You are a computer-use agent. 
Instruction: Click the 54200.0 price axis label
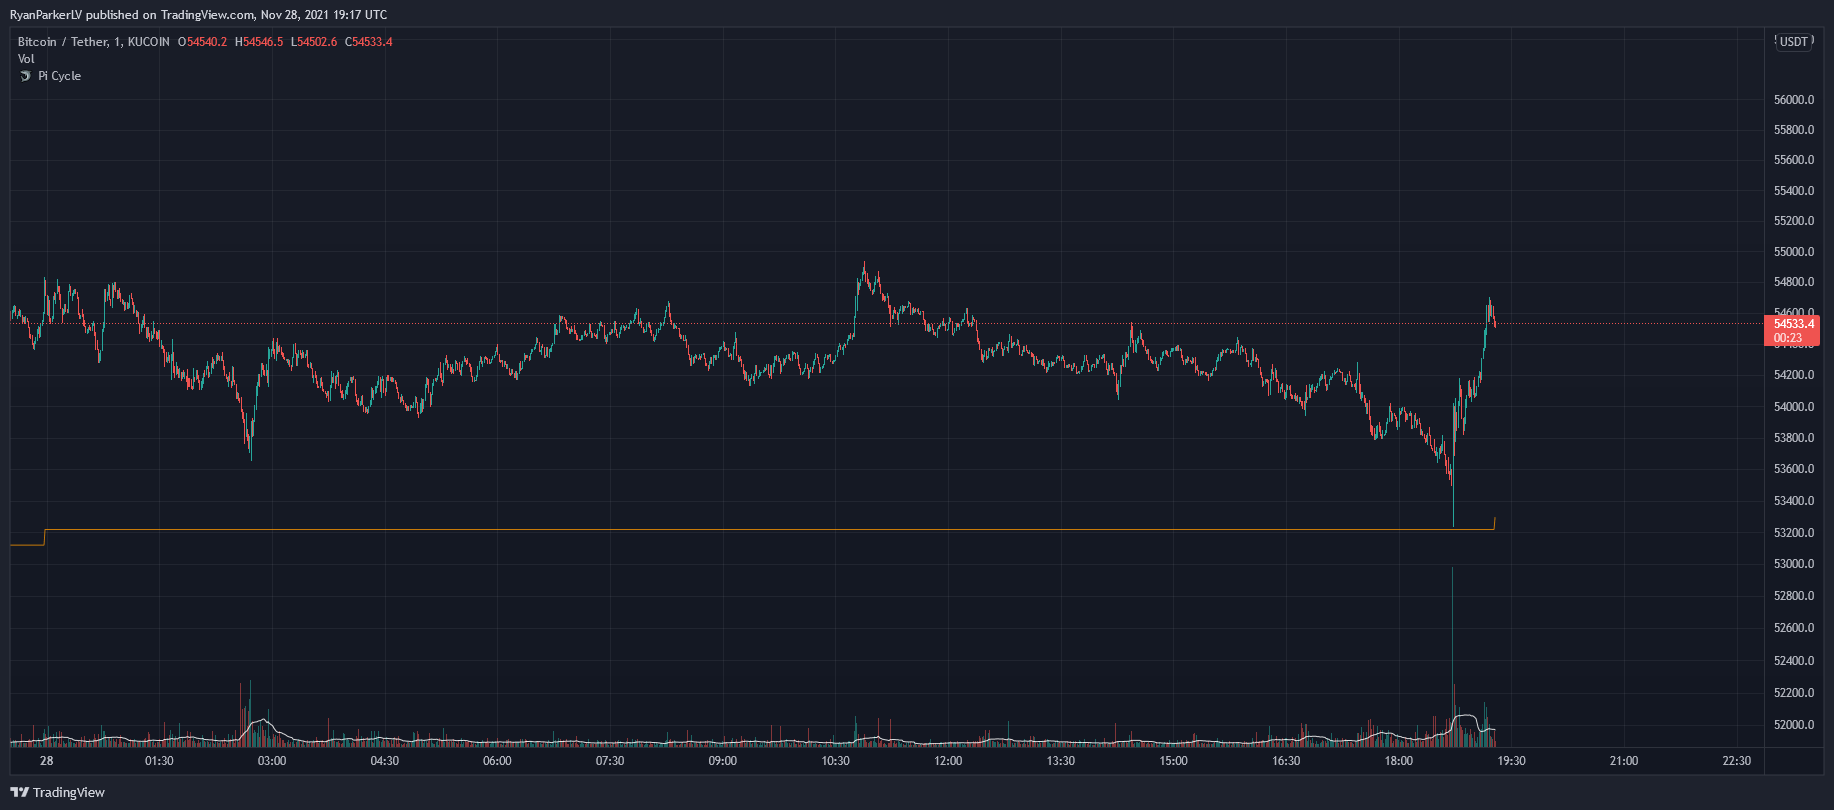1793,375
